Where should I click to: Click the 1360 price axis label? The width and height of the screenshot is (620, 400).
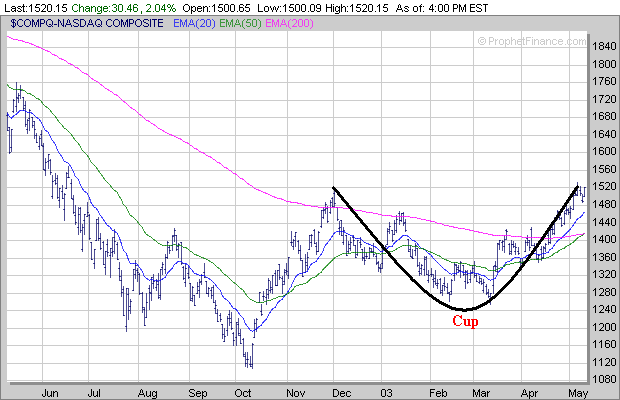click(604, 257)
